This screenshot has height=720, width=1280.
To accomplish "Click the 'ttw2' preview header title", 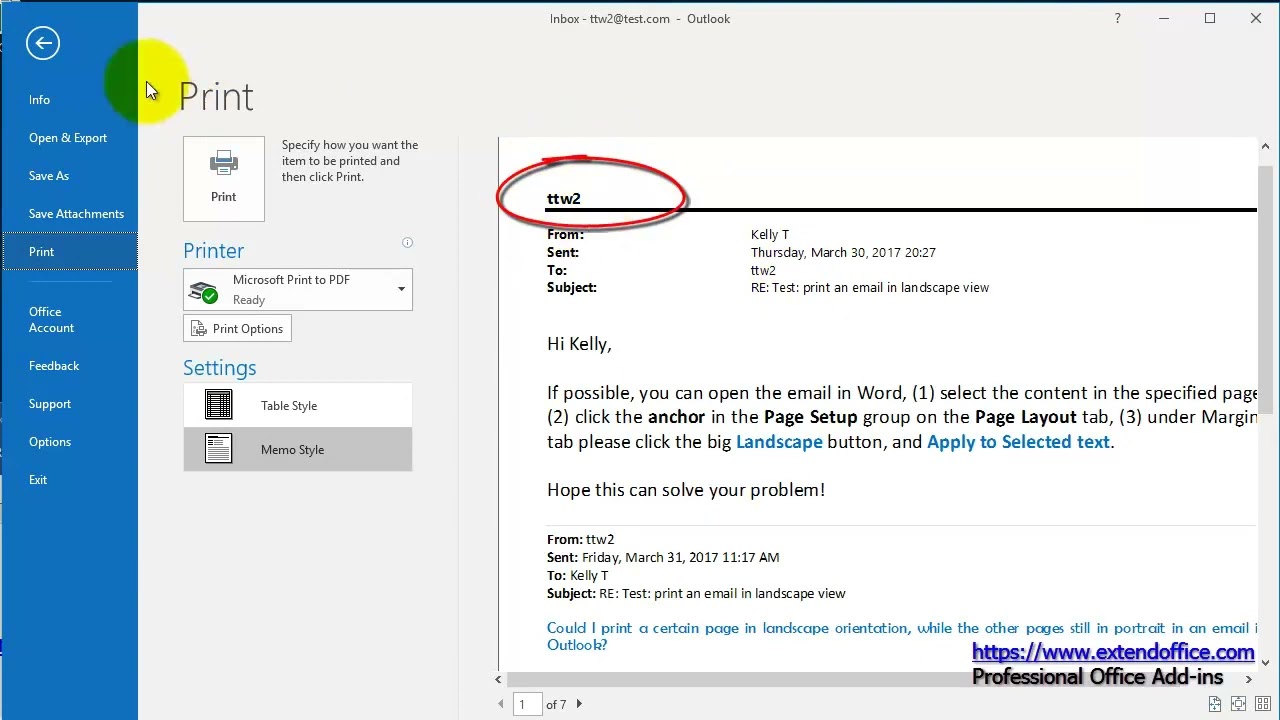I will coord(564,199).
